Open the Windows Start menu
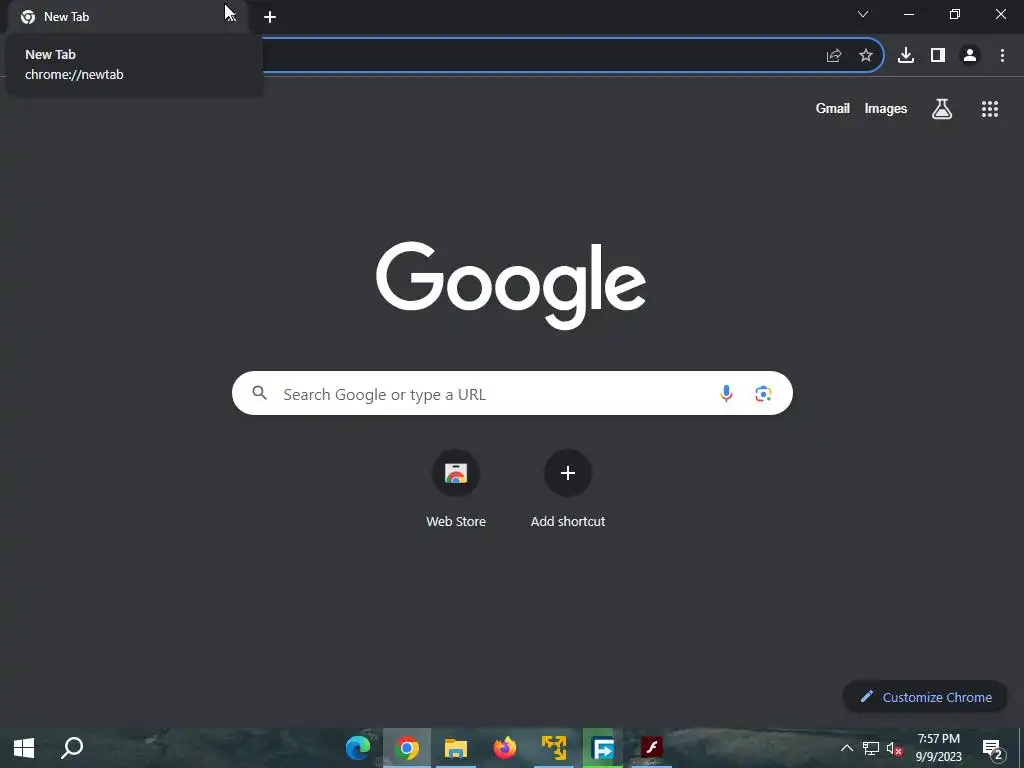Viewport: 1024px width, 768px height. click(x=24, y=748)
